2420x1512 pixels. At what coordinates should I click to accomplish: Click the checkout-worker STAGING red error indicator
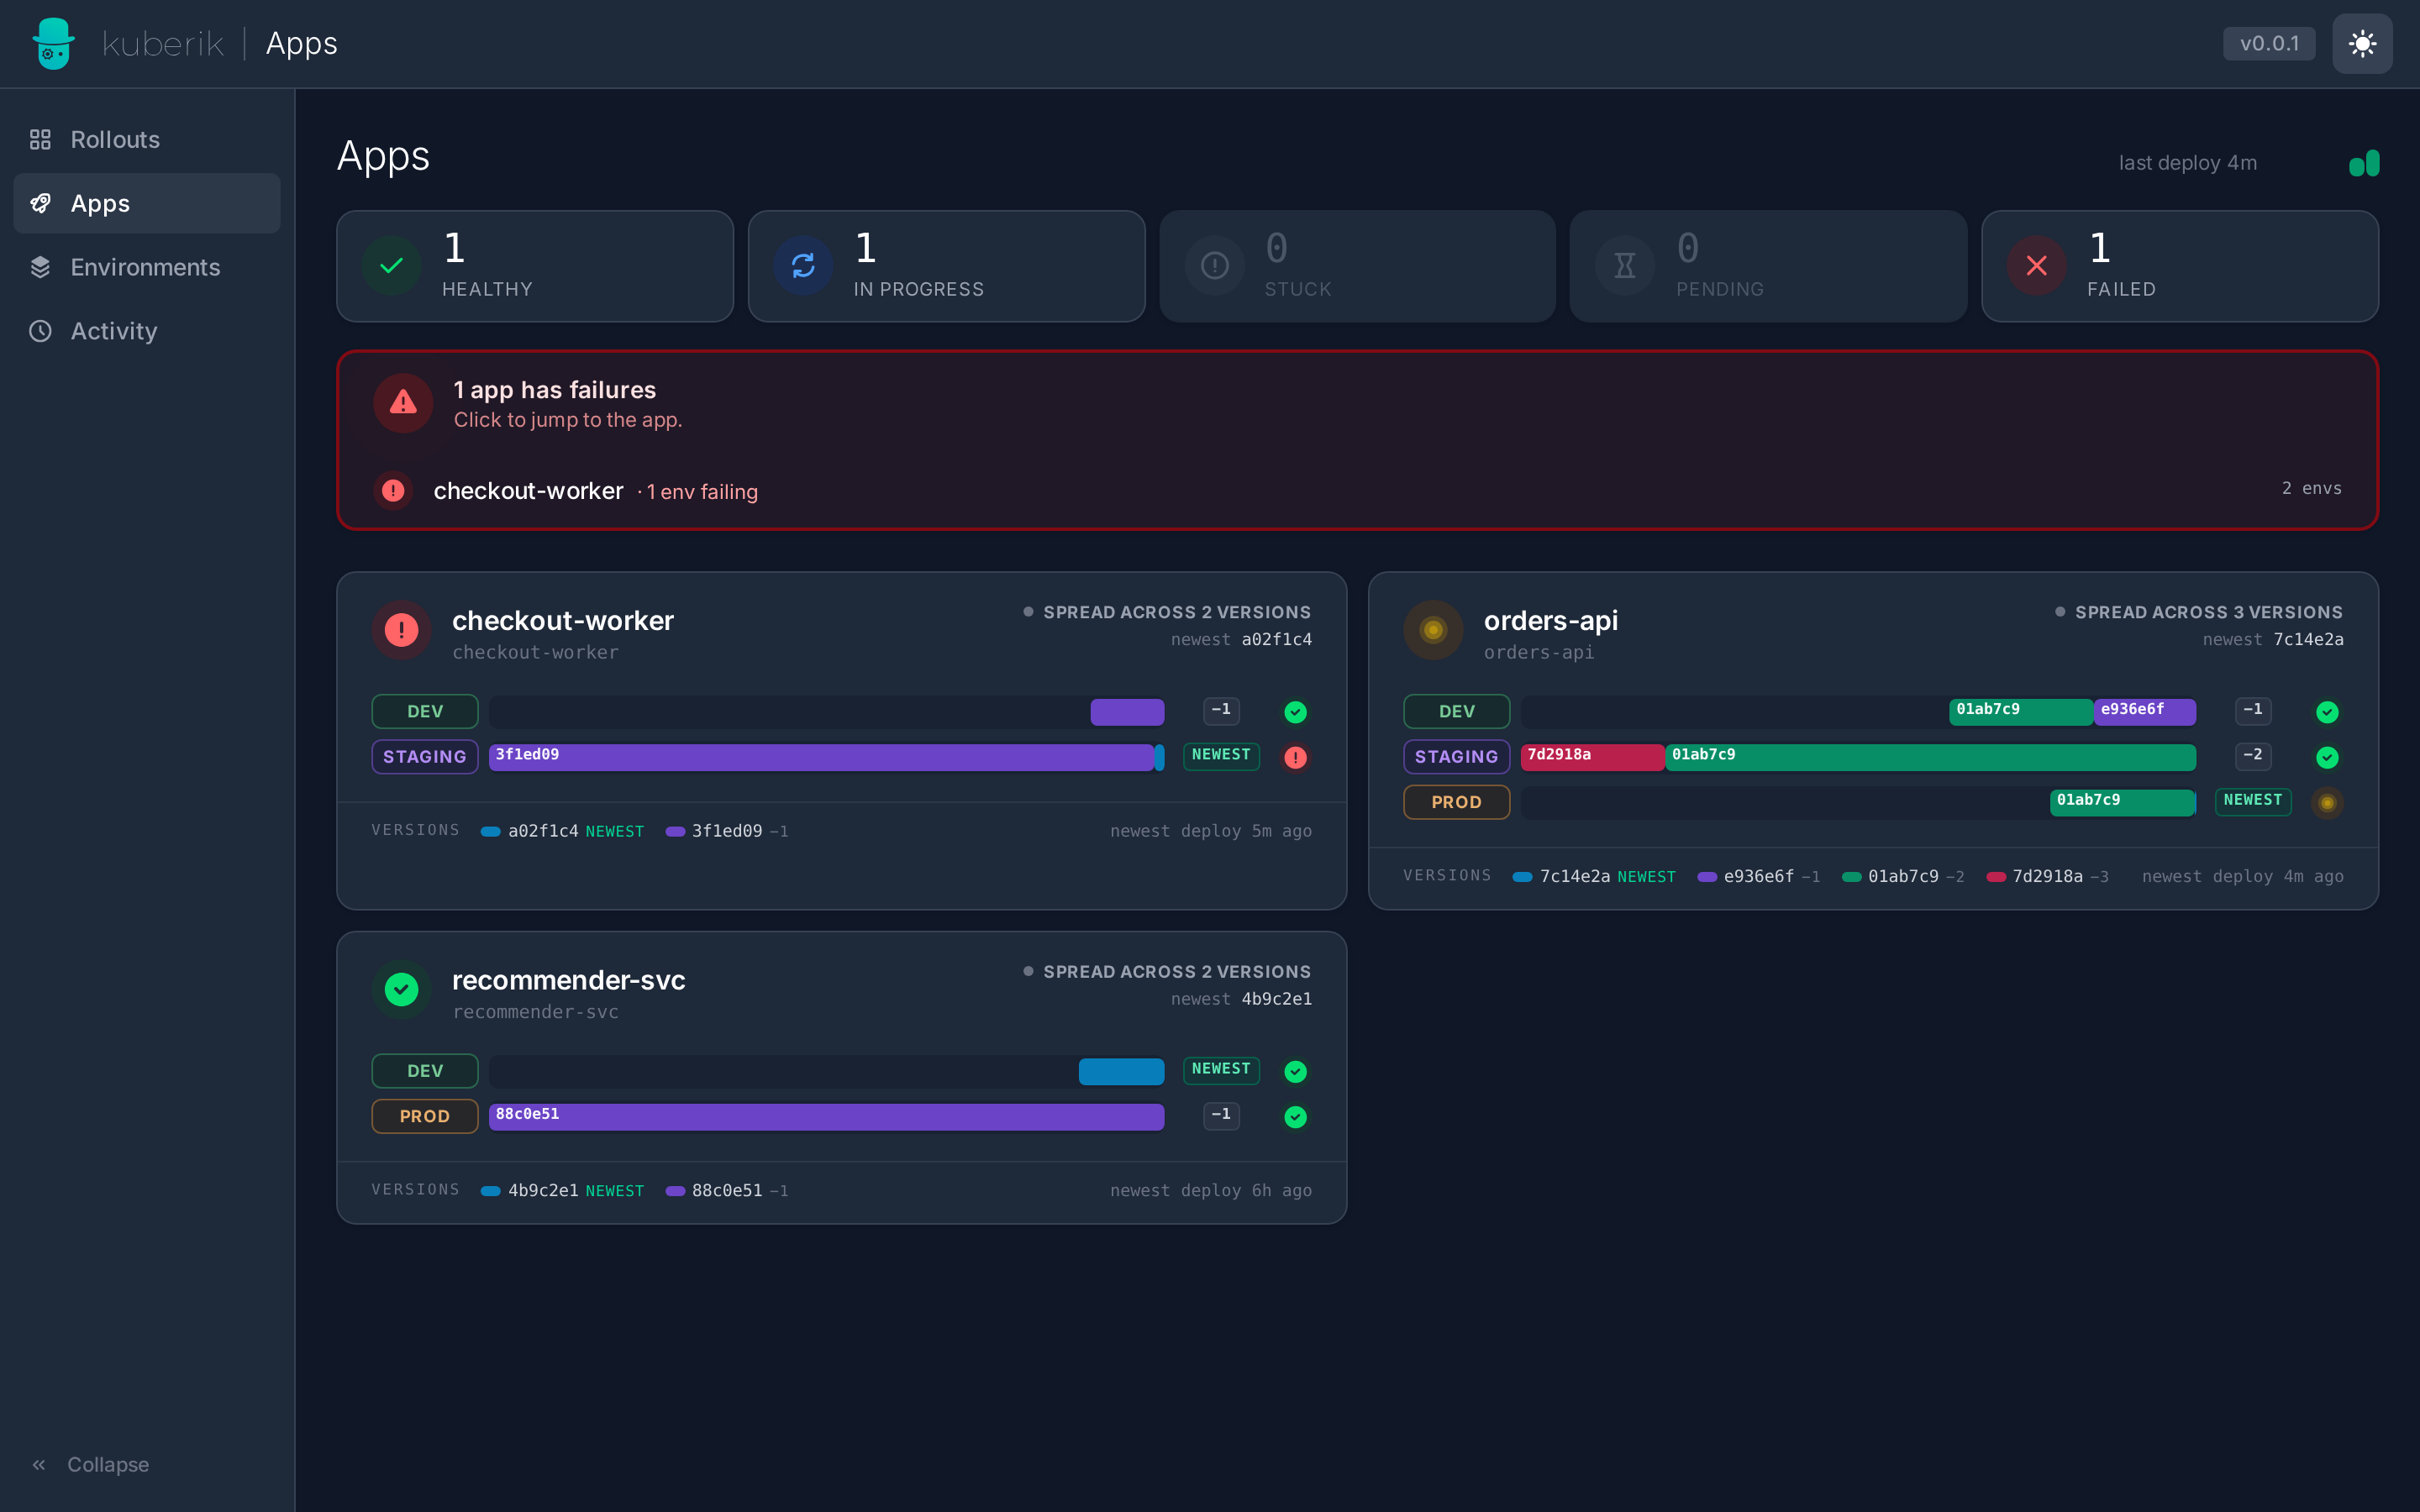1295,757
